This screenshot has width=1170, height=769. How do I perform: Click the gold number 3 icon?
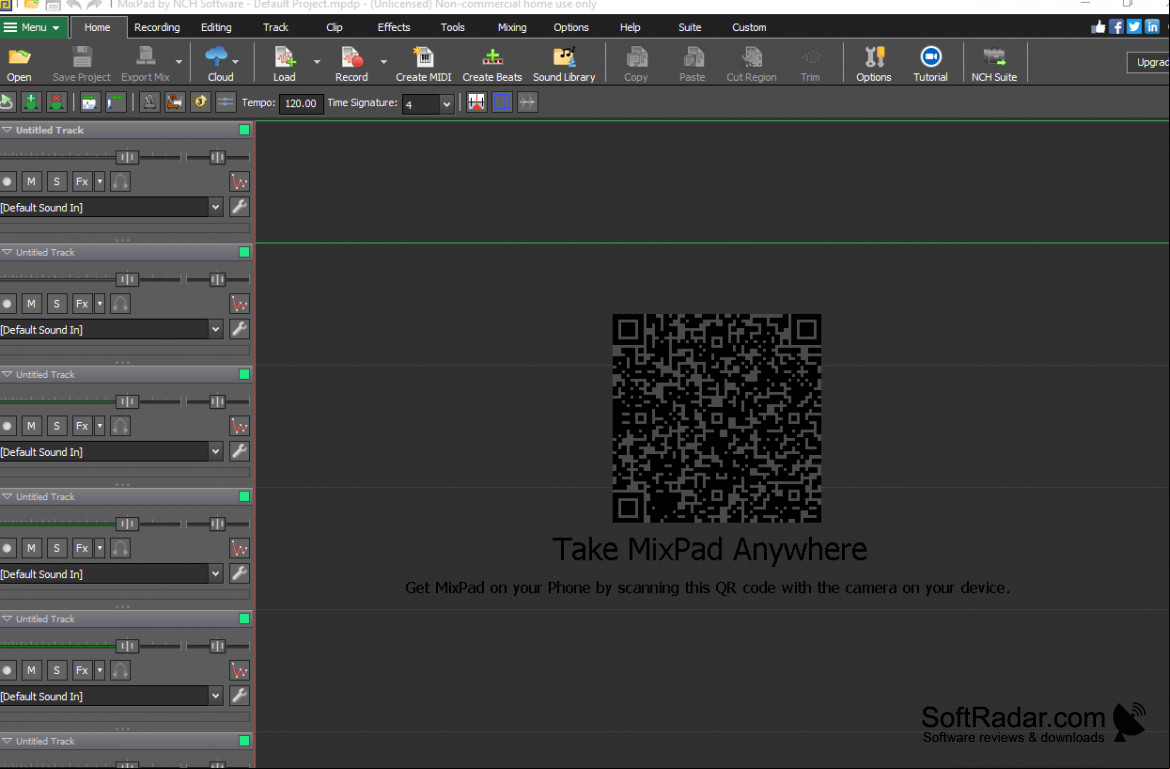(x=200, y=102)
